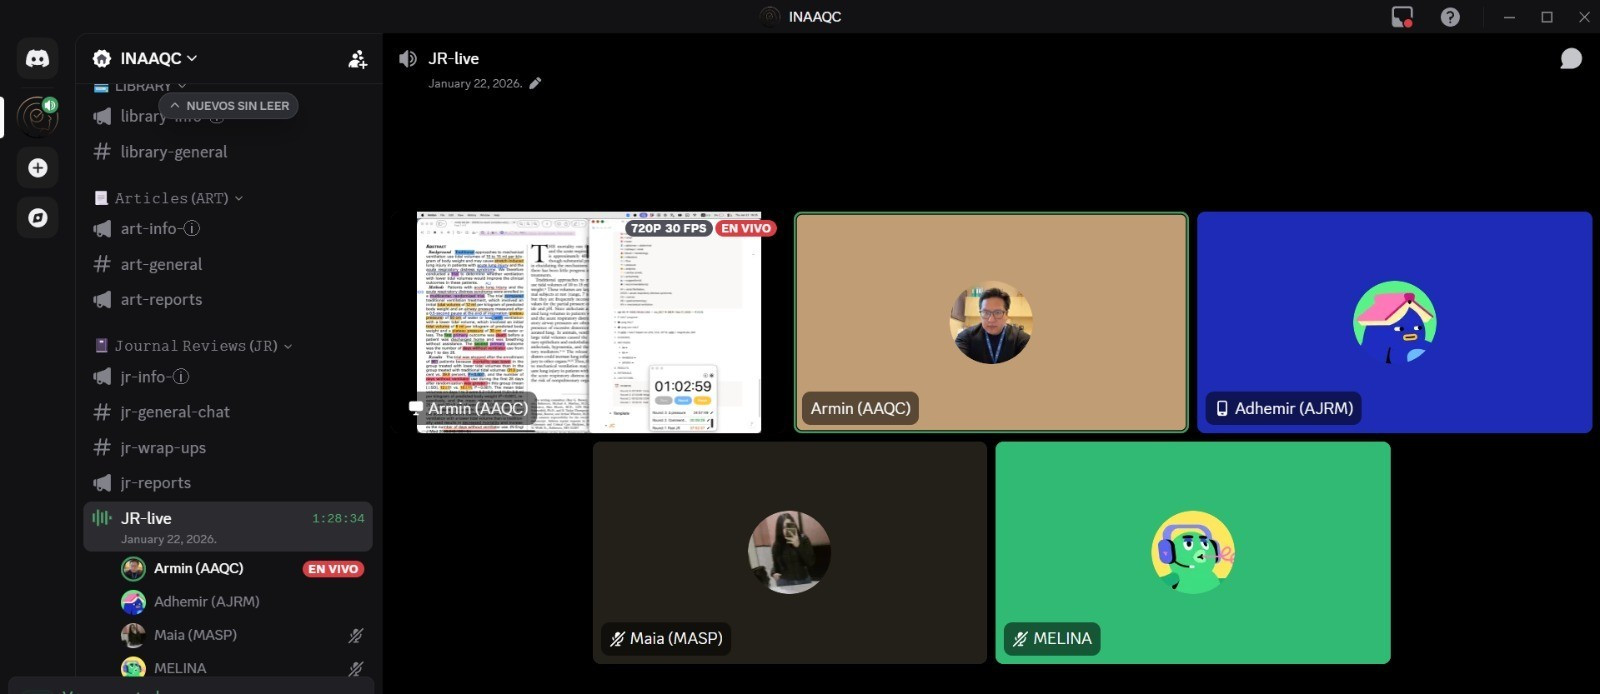
Task: Open the voice channel chat bubble icon
Action: point(1570,59)
